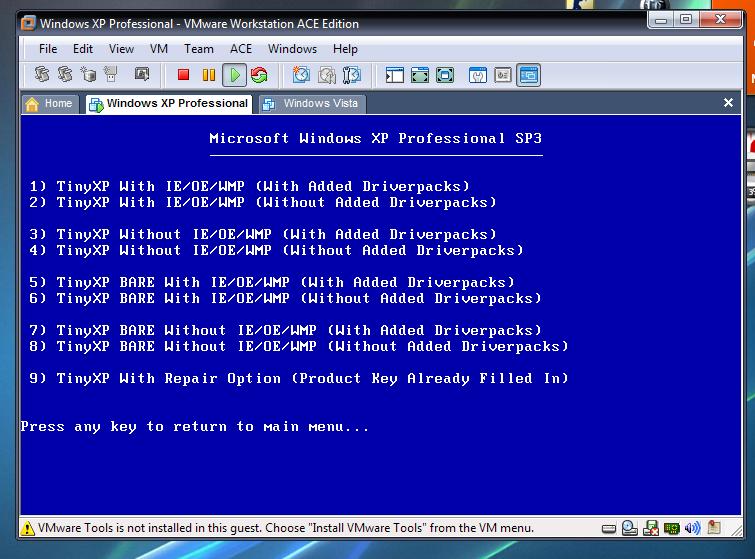
Task: Click the Revert to snapshot icon
Action: (x=326, y=75)
